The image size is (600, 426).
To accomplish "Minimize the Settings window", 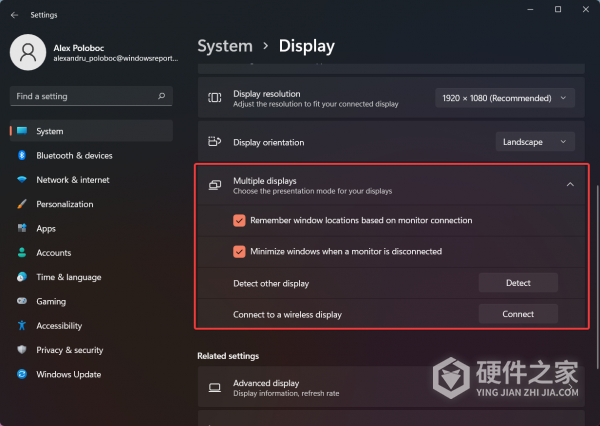I will [530, 9].
